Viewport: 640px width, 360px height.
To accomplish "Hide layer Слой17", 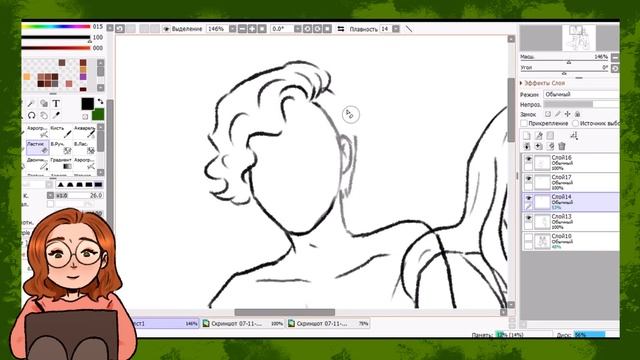I will click(x=529, y=178).
